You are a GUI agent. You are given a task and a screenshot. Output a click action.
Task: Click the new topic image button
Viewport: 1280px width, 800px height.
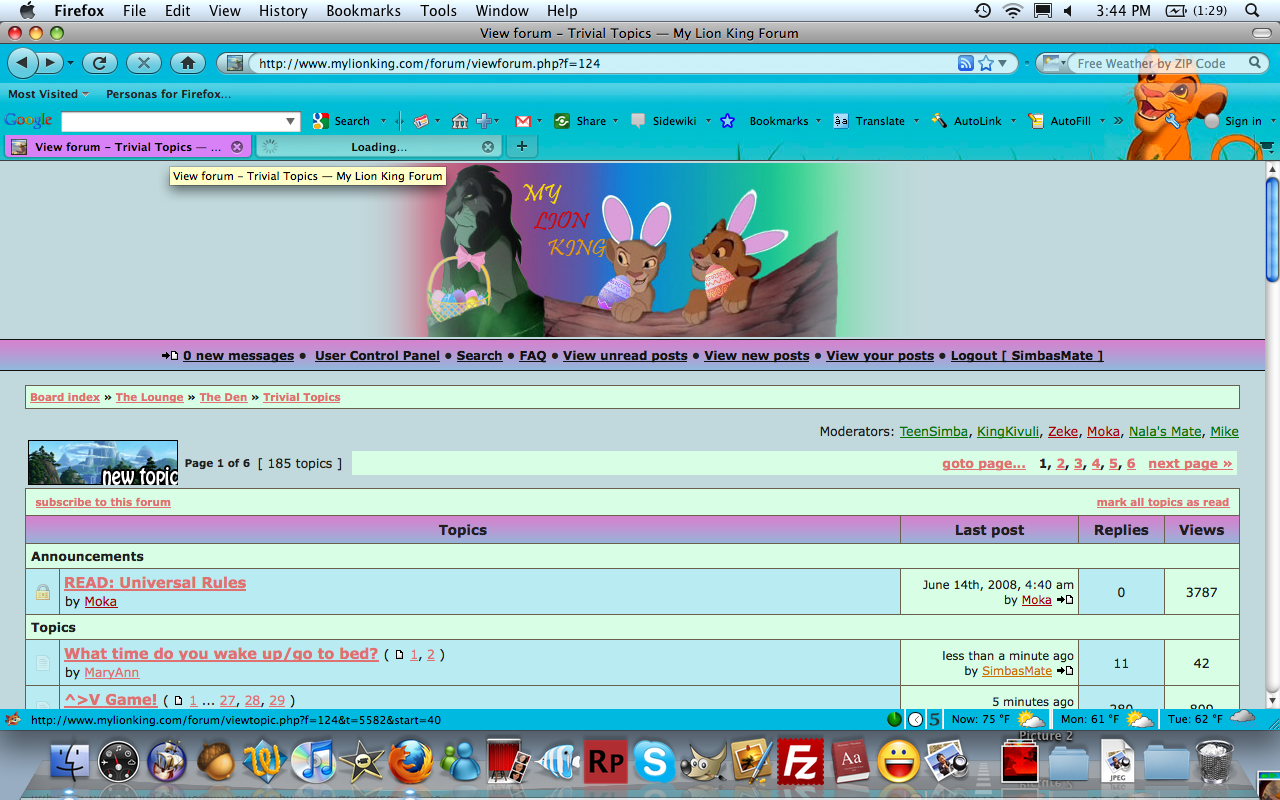tap(103, 463)
